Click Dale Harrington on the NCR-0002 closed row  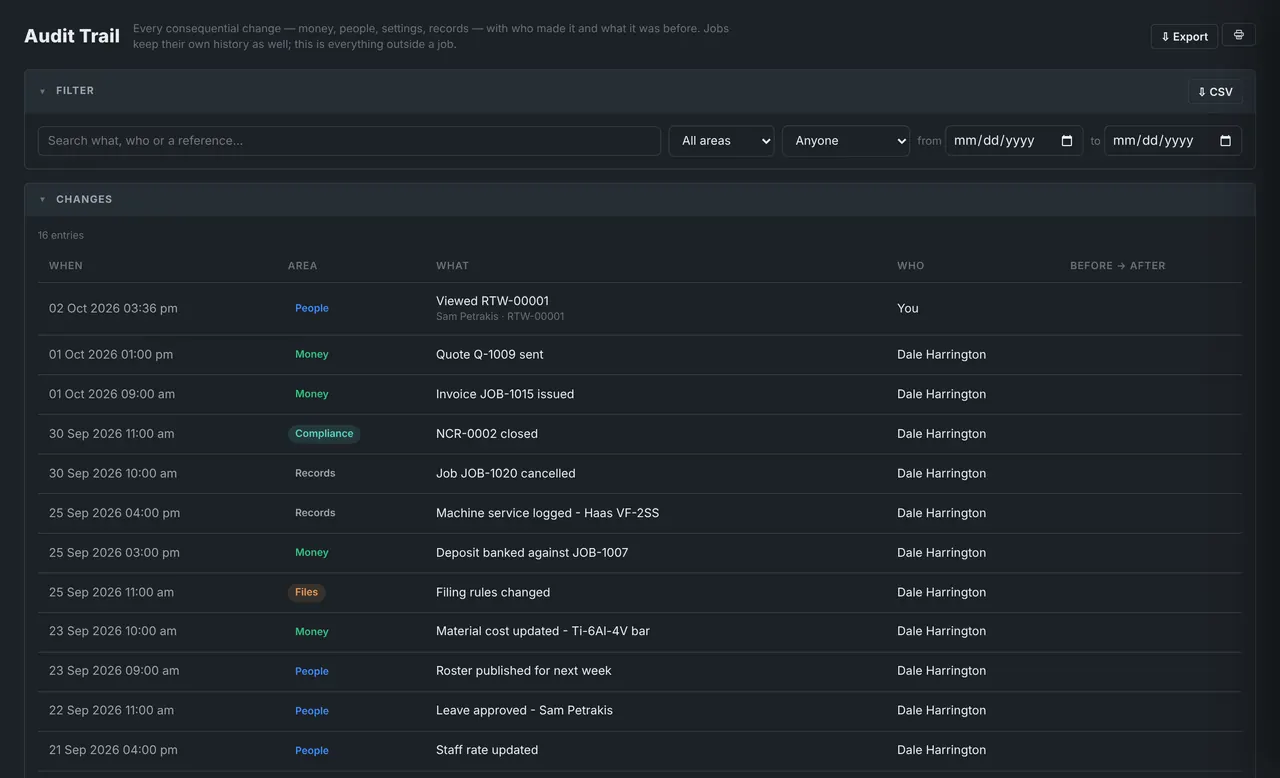click(x=942, y=434)
